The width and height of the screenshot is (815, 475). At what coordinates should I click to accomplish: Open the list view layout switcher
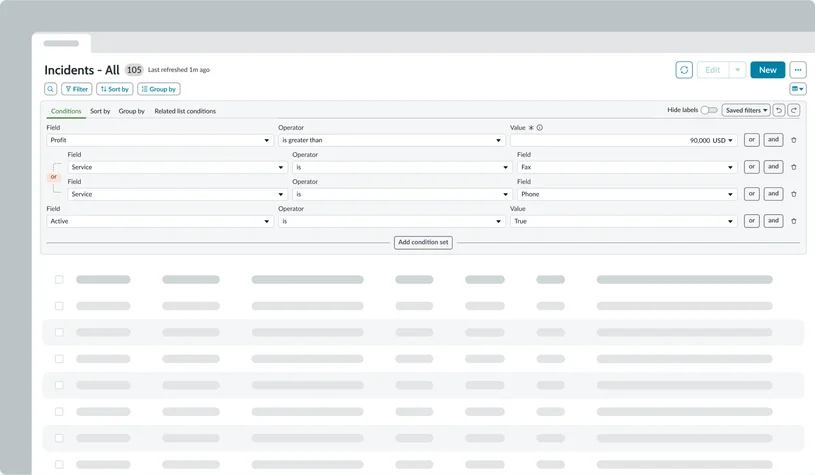tap(797, 89)
